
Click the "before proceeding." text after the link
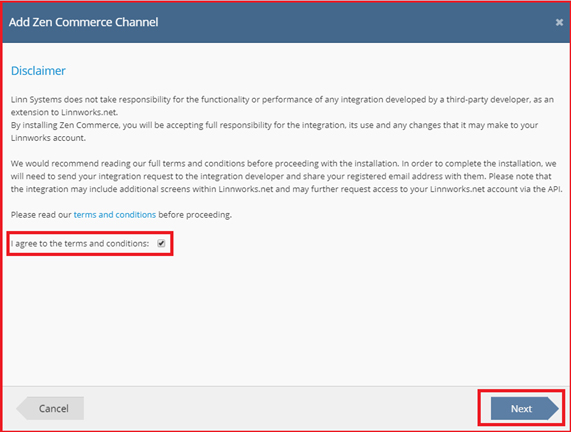point(195,215)
